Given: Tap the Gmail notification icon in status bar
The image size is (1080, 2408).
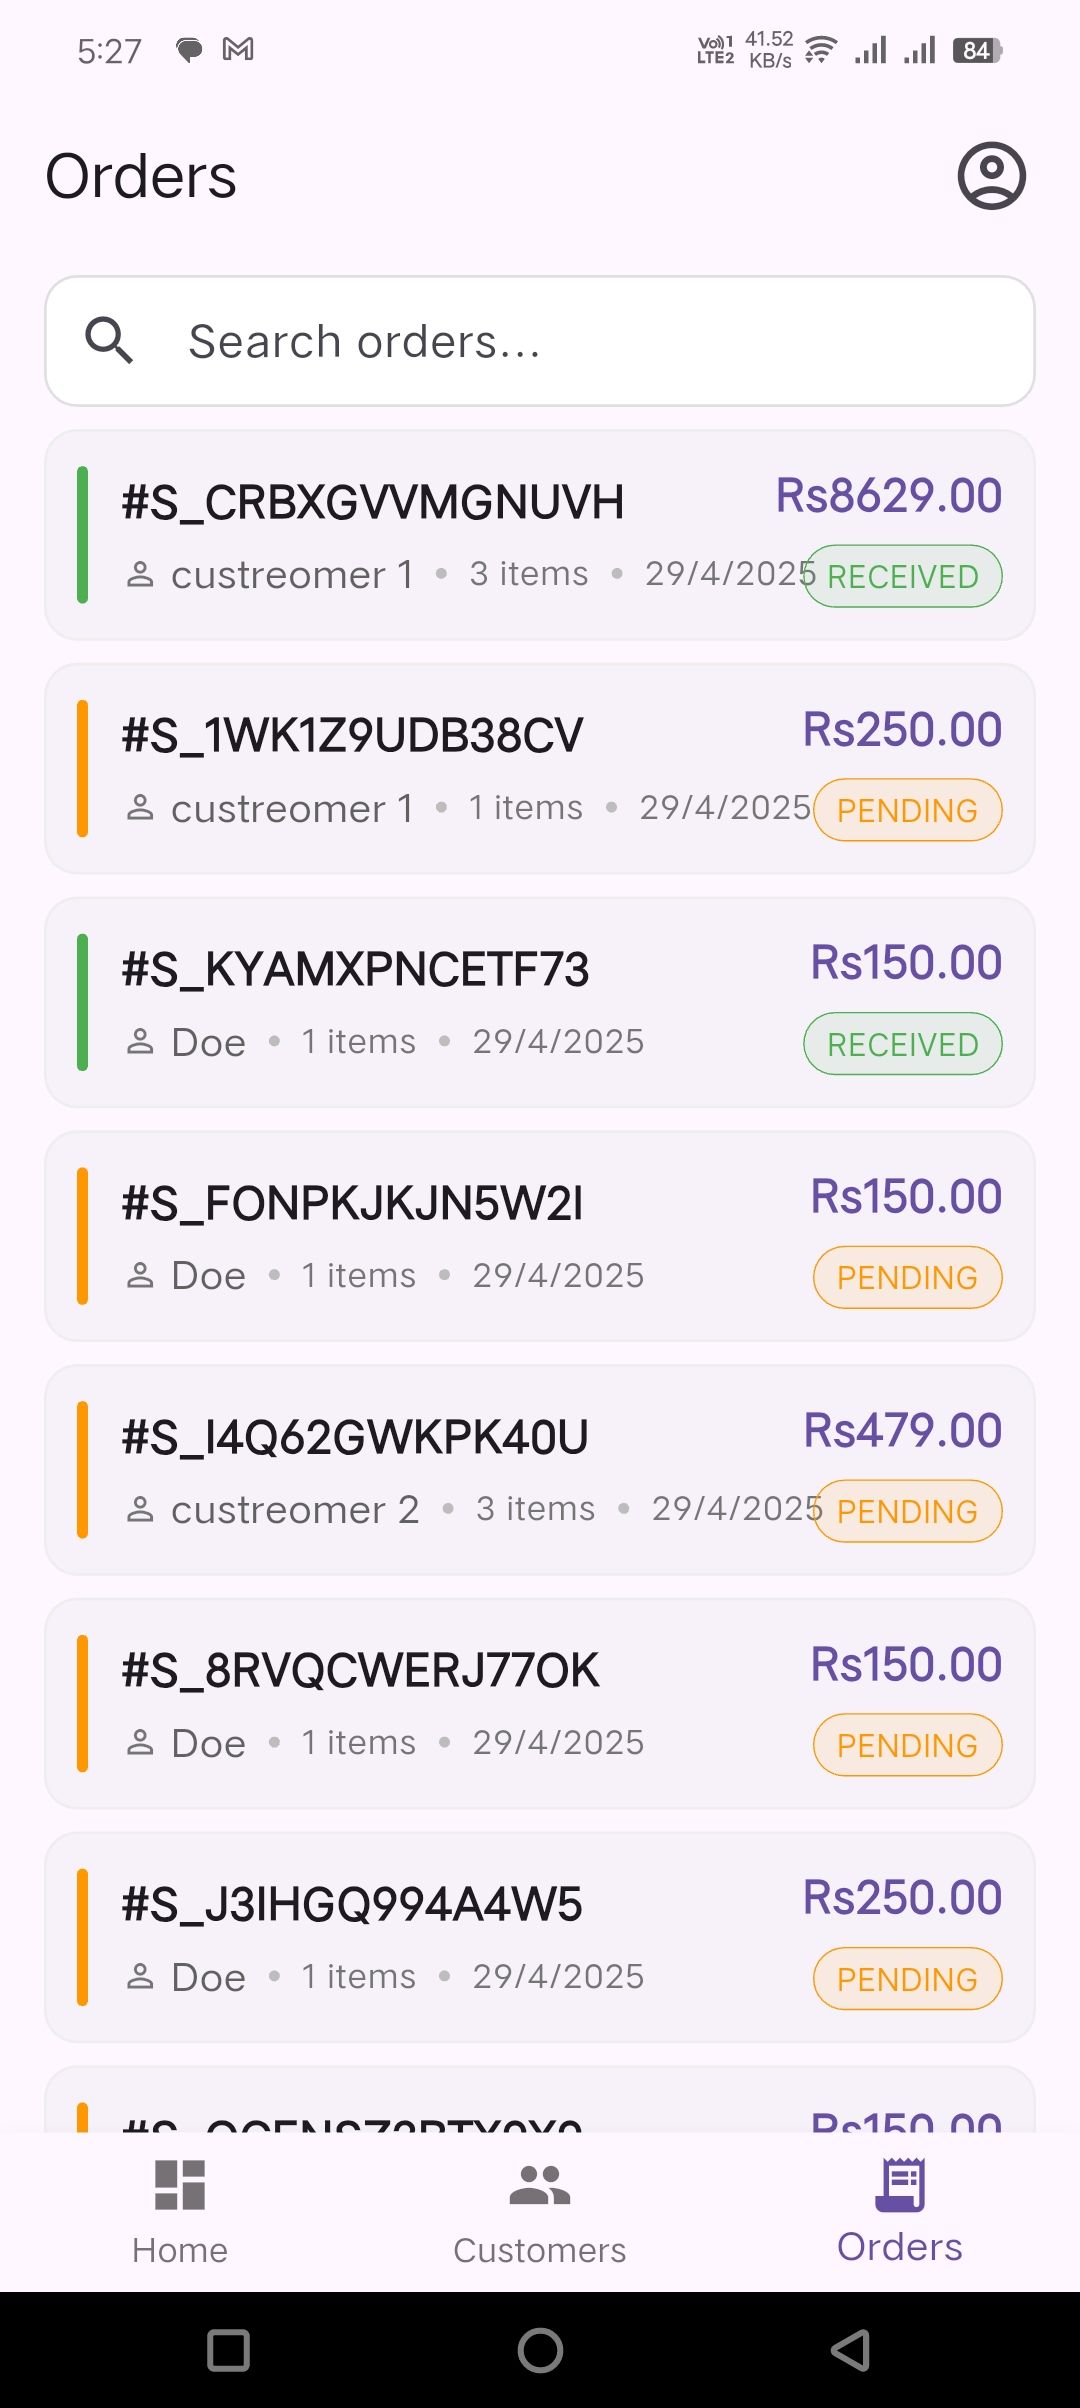Looking at the screenshot, I should coord(238,49).
